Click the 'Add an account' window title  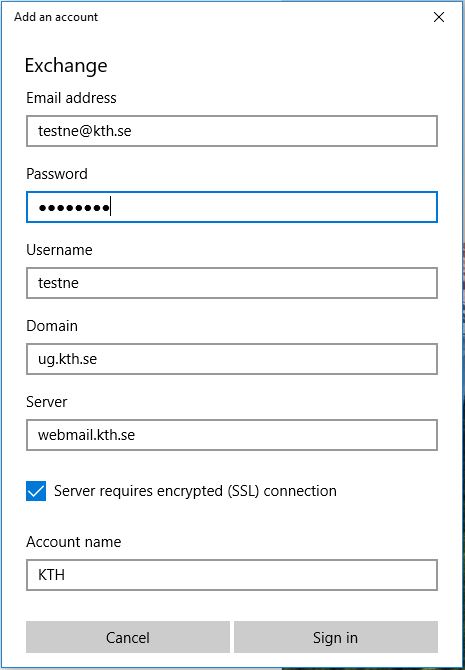tap(56, 17)
